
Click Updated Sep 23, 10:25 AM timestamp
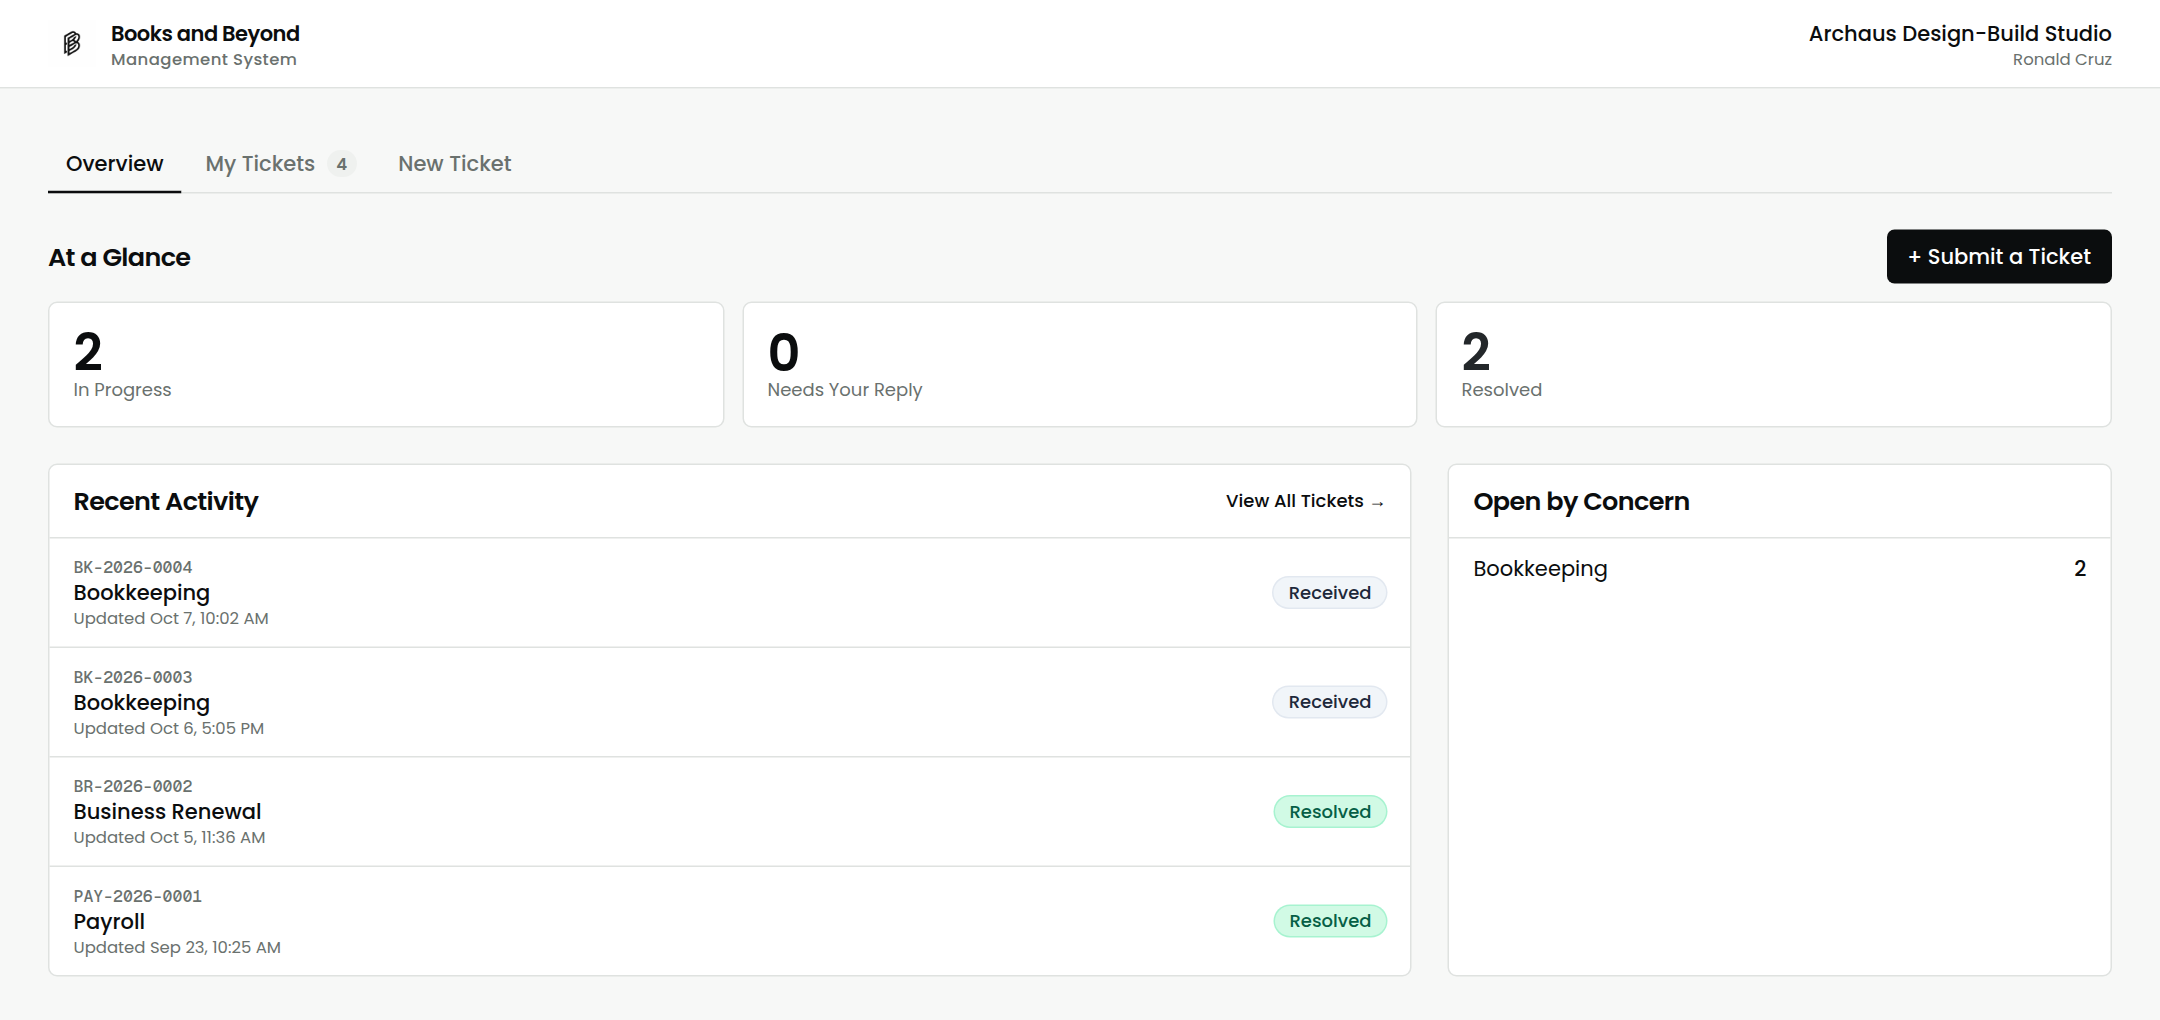coord(177,948)
